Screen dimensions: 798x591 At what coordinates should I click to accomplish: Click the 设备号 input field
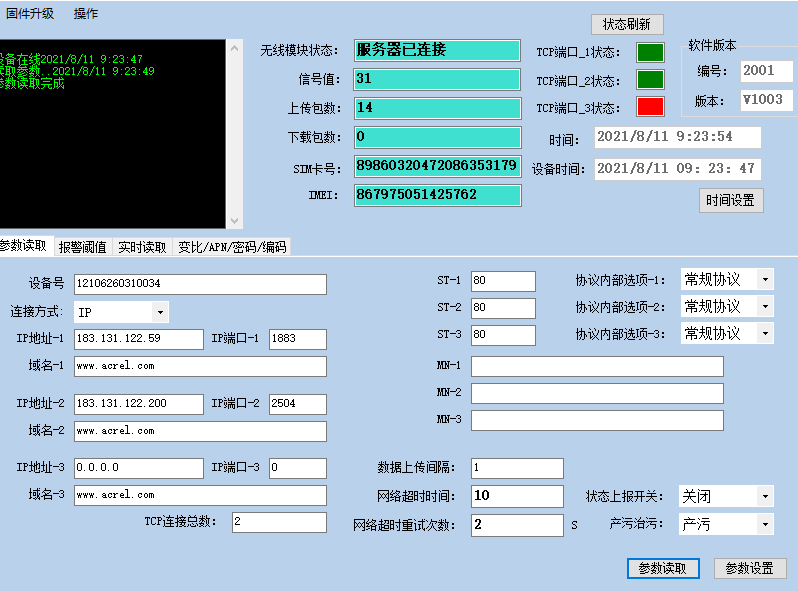(200, 285)
